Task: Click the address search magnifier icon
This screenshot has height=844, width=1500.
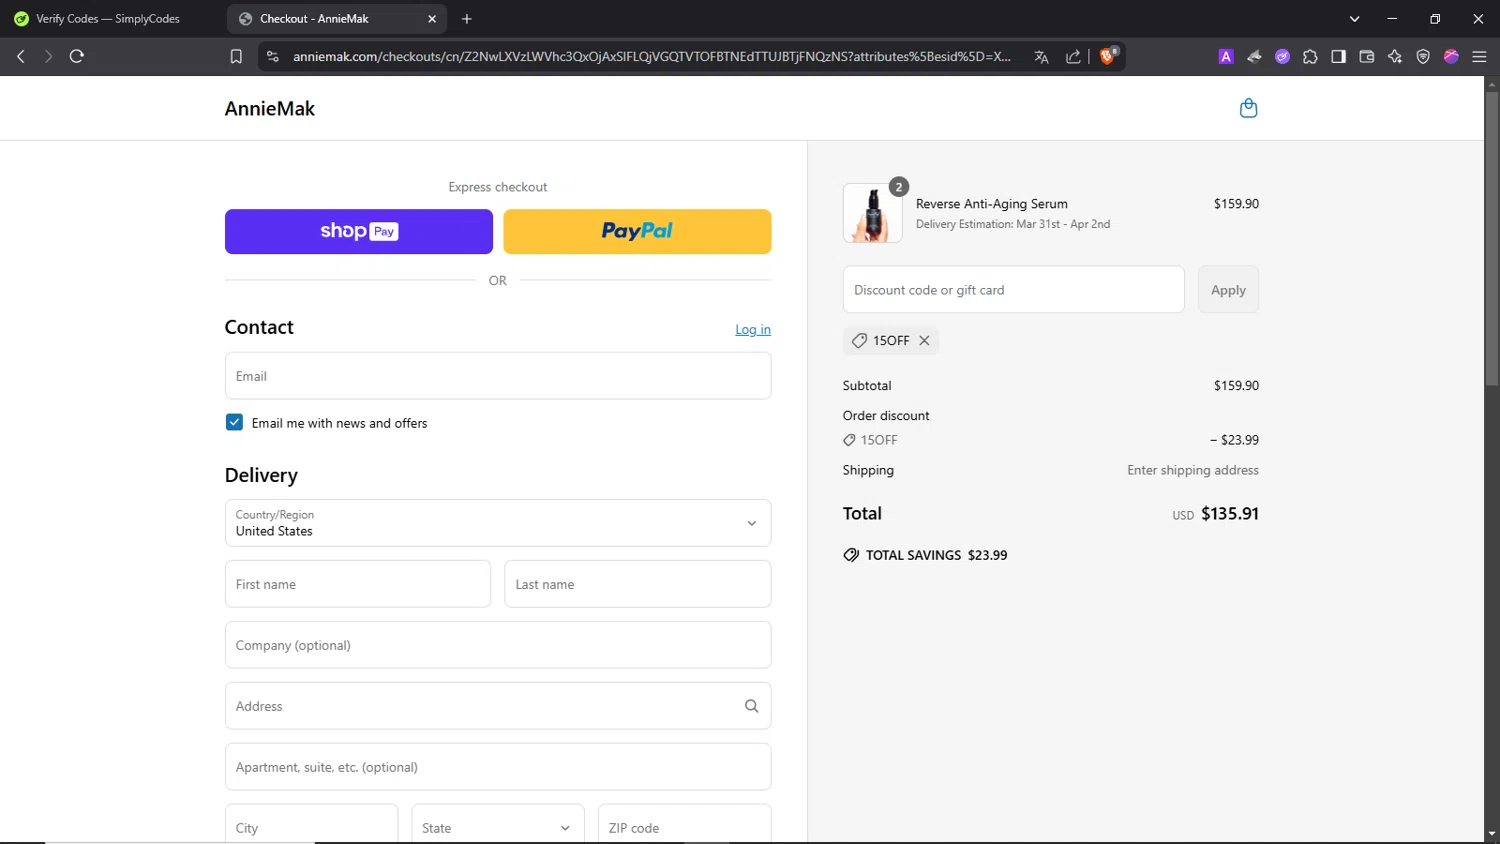Action: 752,706
